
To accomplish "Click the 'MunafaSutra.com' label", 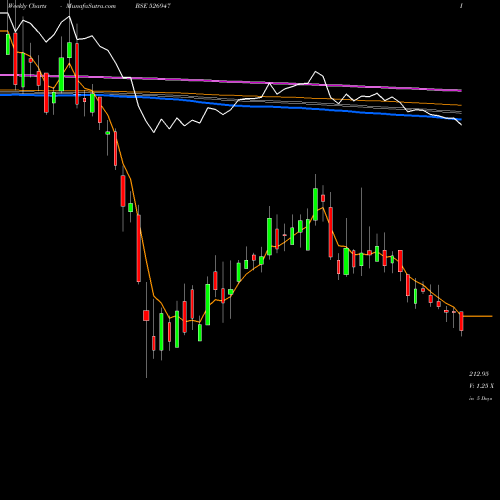I will (91, 6).
